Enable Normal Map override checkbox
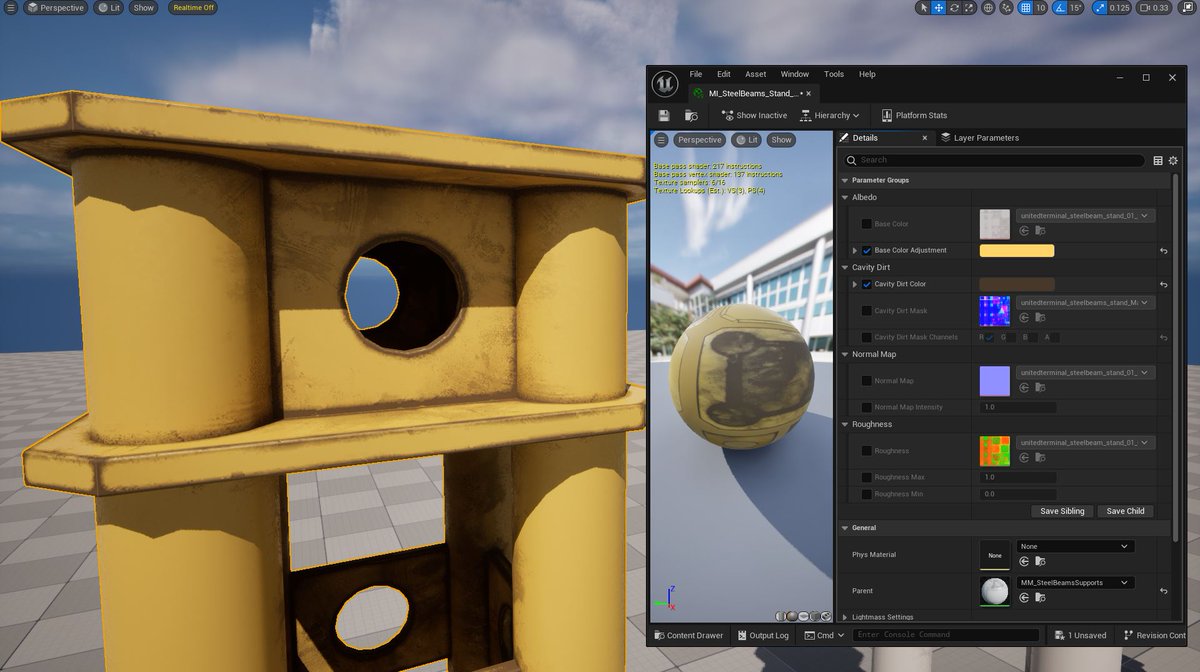The height and width of the screenshot is (672, 1200). pyautogui.click(x=867, y=381)
